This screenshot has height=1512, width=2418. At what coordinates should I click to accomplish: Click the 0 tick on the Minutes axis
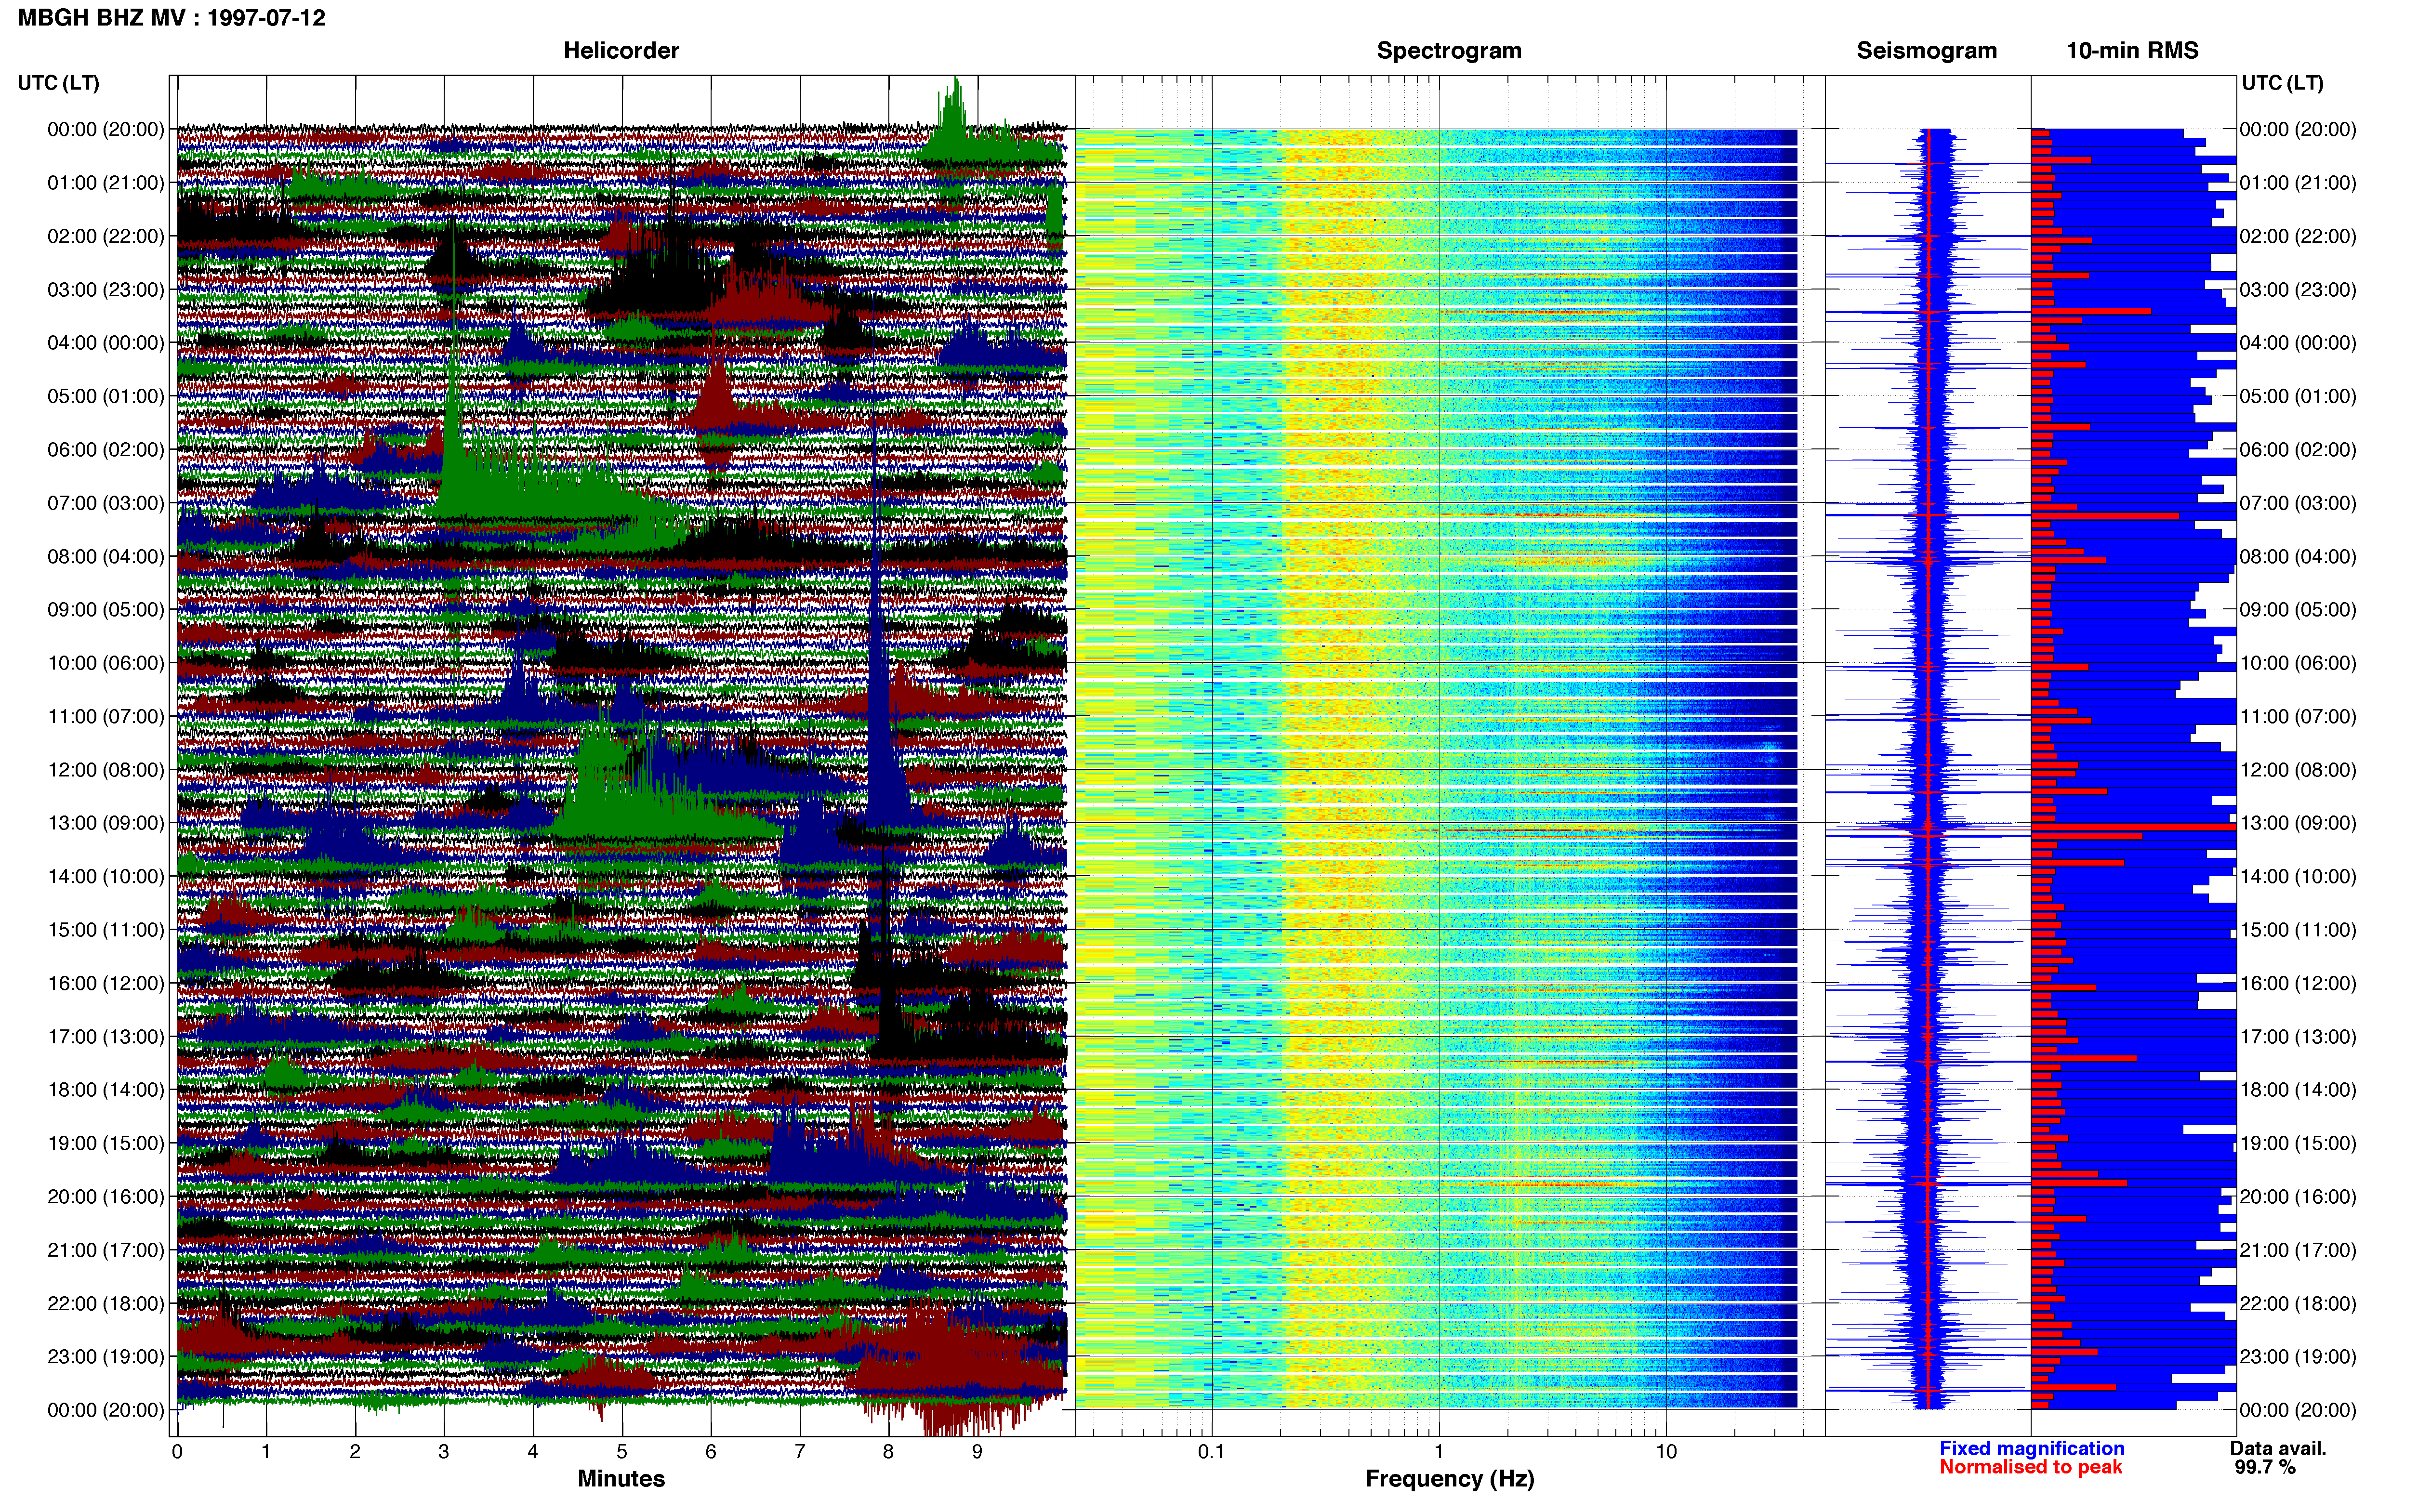pyautogui.click(x=177, y=1452)
